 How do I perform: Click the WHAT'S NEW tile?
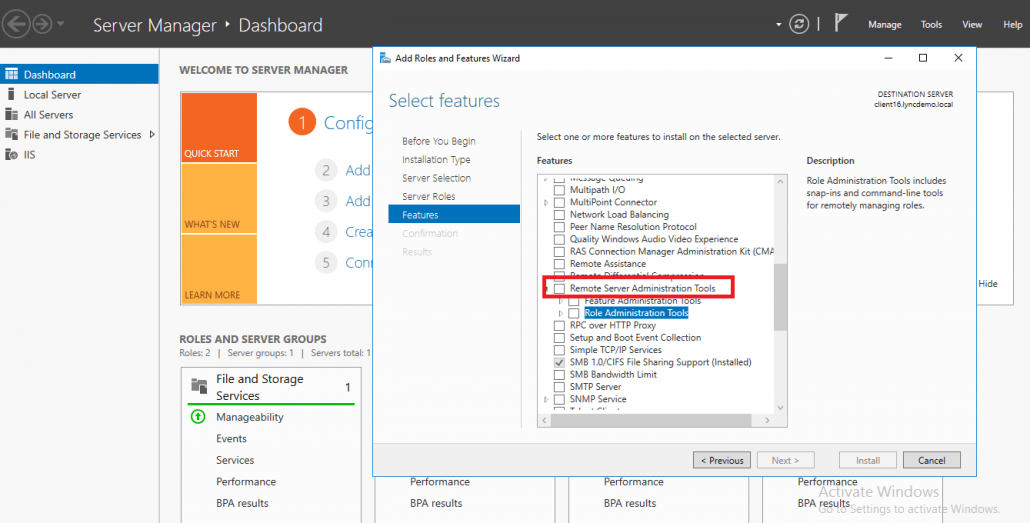click(219, 198)
